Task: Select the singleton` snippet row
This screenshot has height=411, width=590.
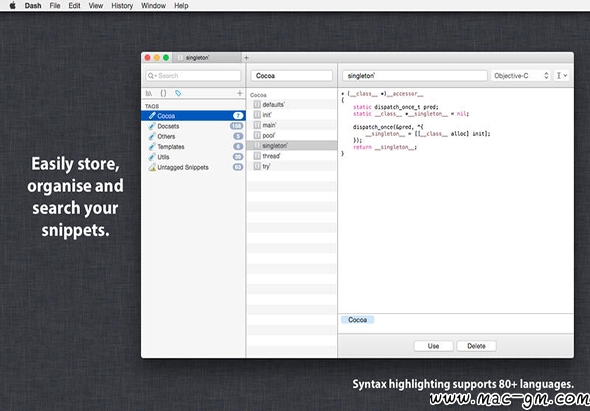Action: (x=292, y=145)
